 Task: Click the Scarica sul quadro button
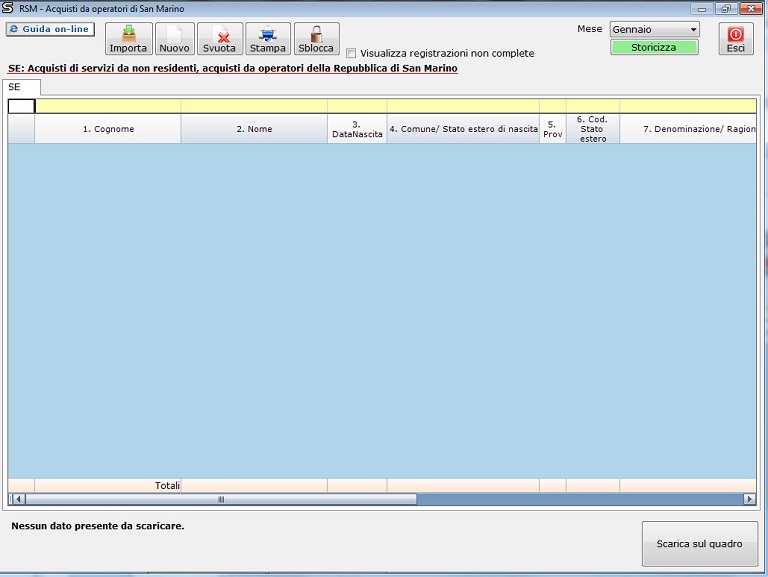699,544
